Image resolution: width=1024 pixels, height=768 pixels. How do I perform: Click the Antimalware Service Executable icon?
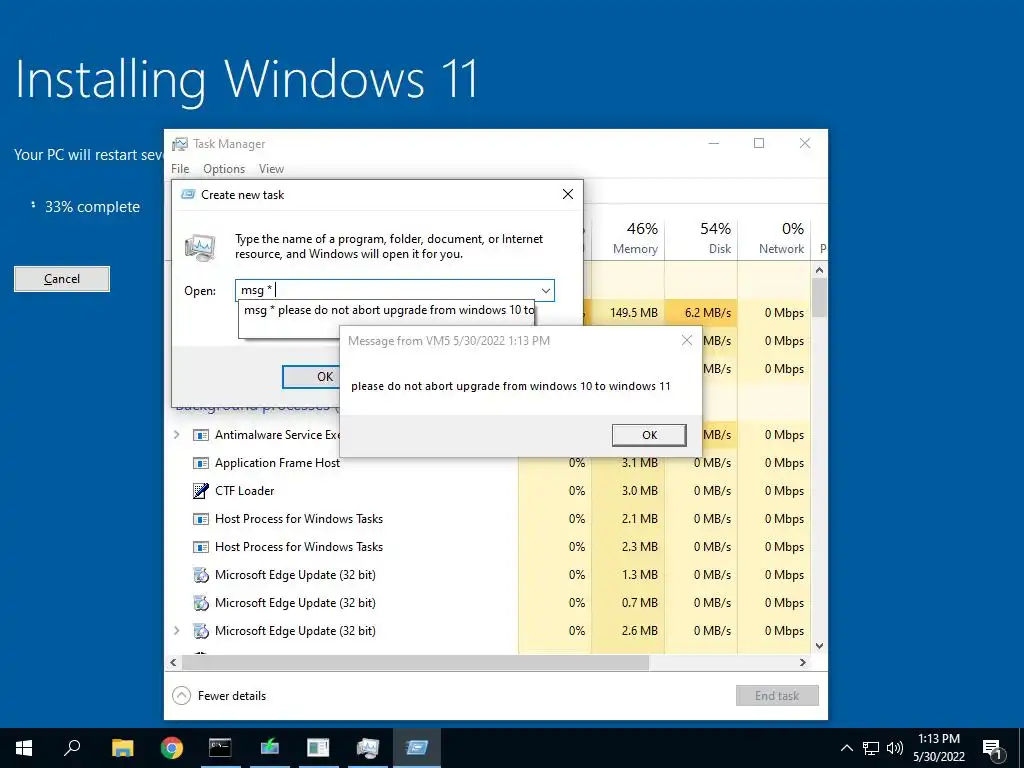click(x=200, y=435)
